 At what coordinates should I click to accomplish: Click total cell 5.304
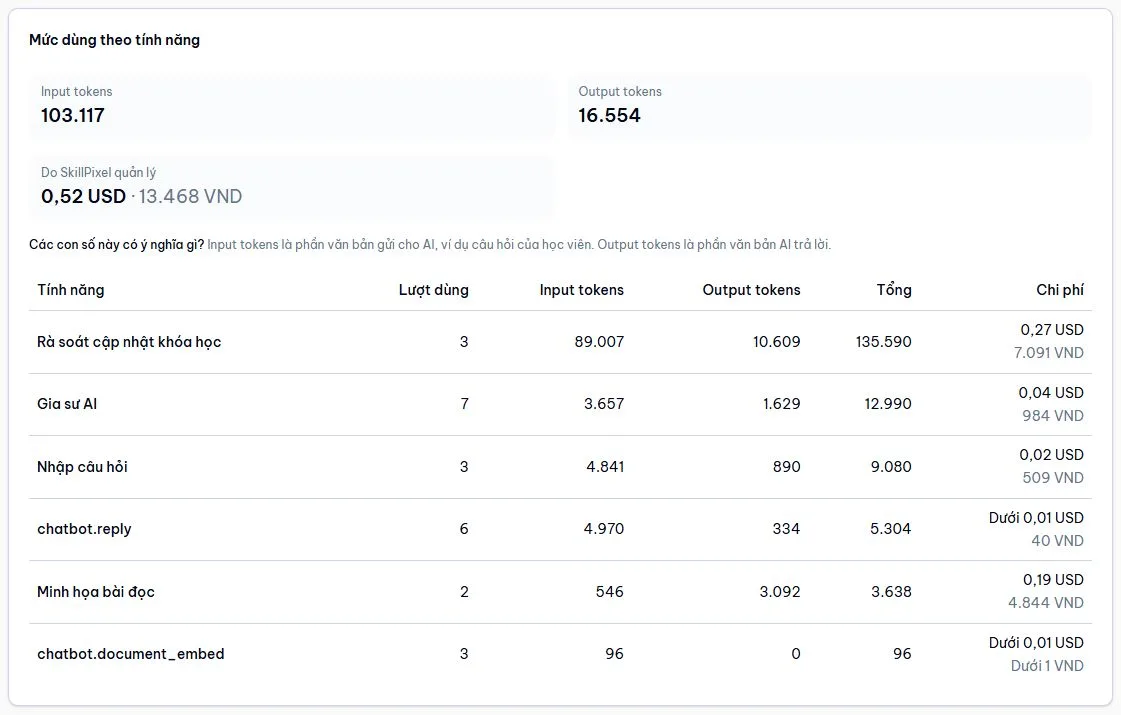pos(891,529)
